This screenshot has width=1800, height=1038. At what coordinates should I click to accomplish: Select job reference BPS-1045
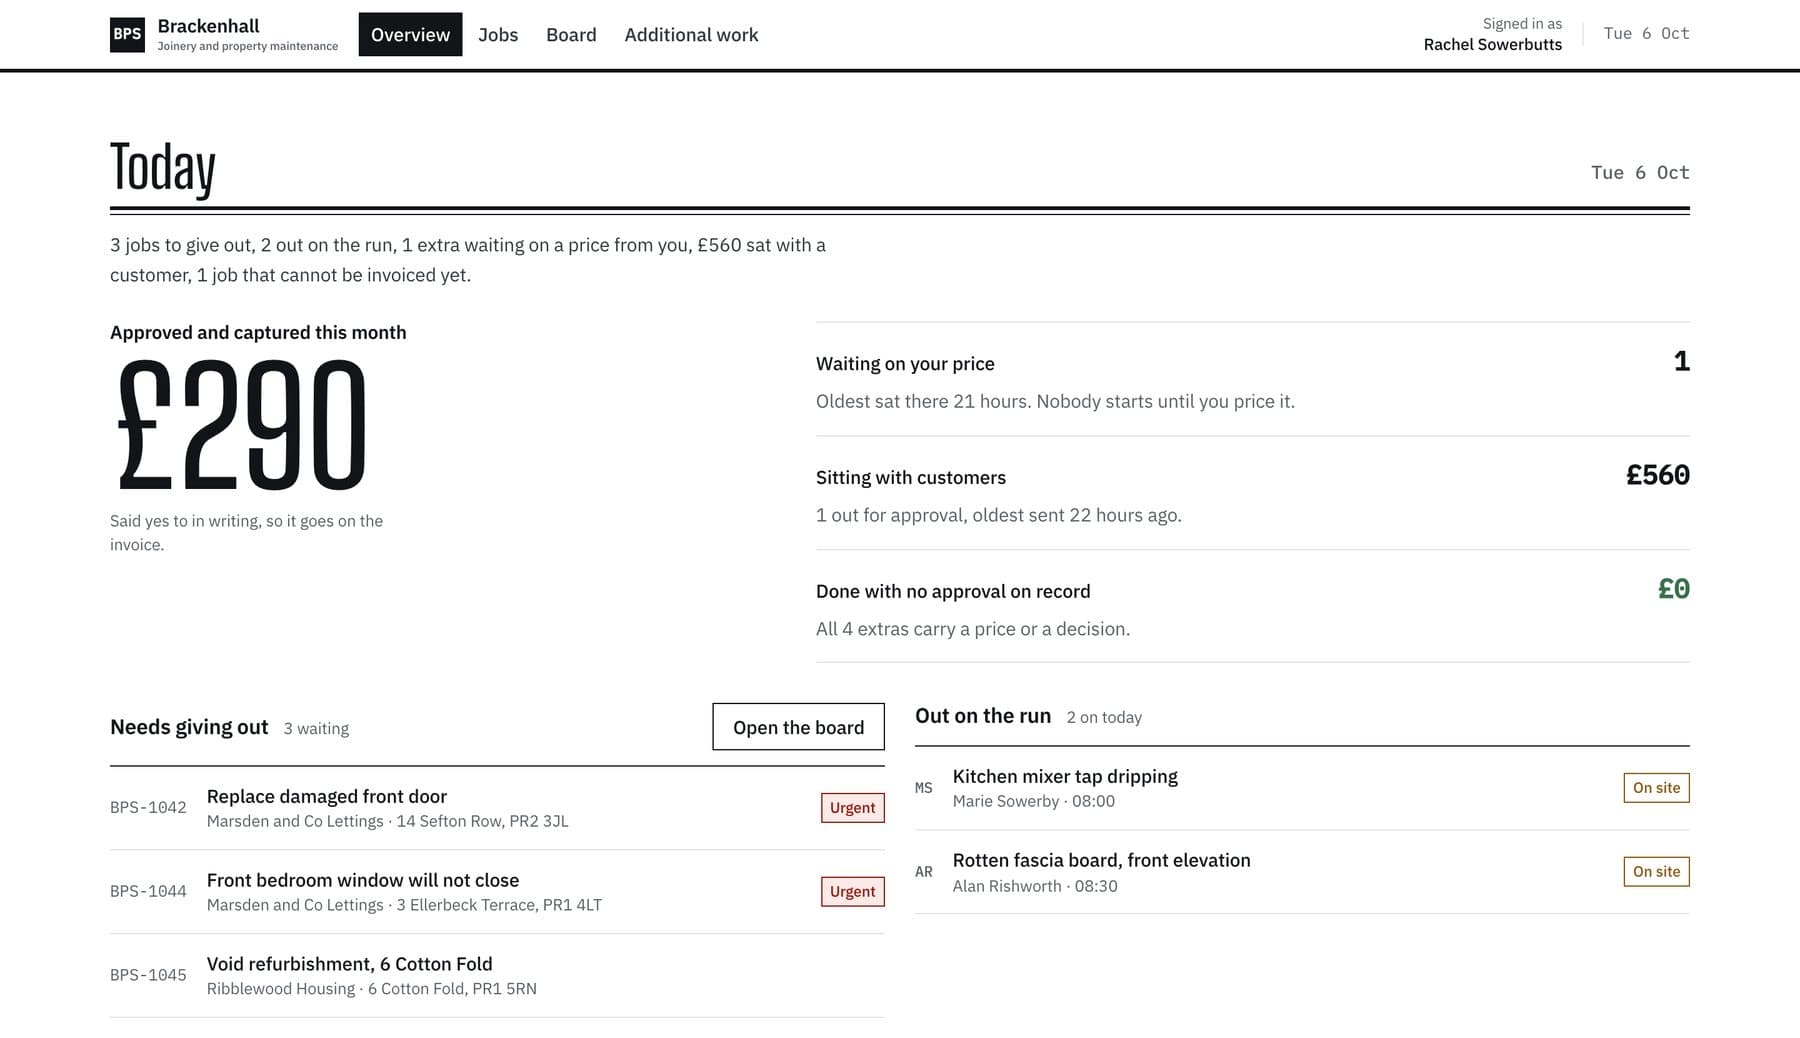pos(148,975)
